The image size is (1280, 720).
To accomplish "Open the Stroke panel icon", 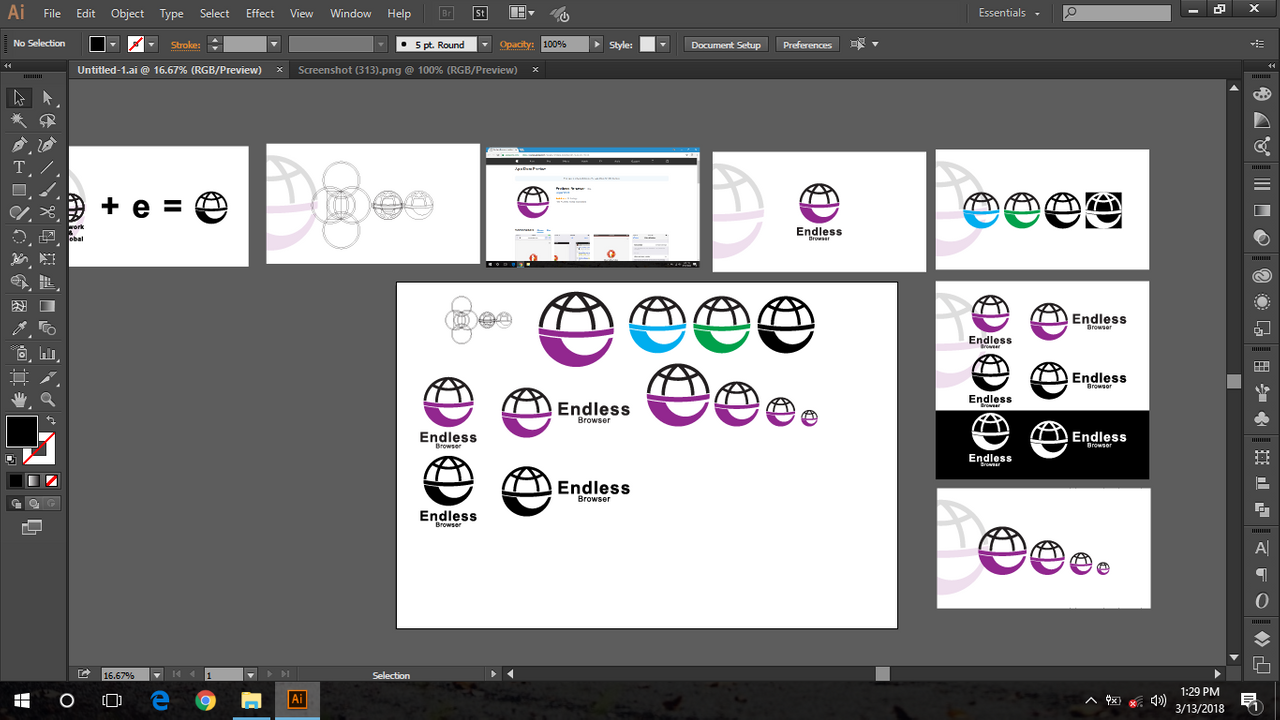I will pyautogui.click(x=1262, y=185).
